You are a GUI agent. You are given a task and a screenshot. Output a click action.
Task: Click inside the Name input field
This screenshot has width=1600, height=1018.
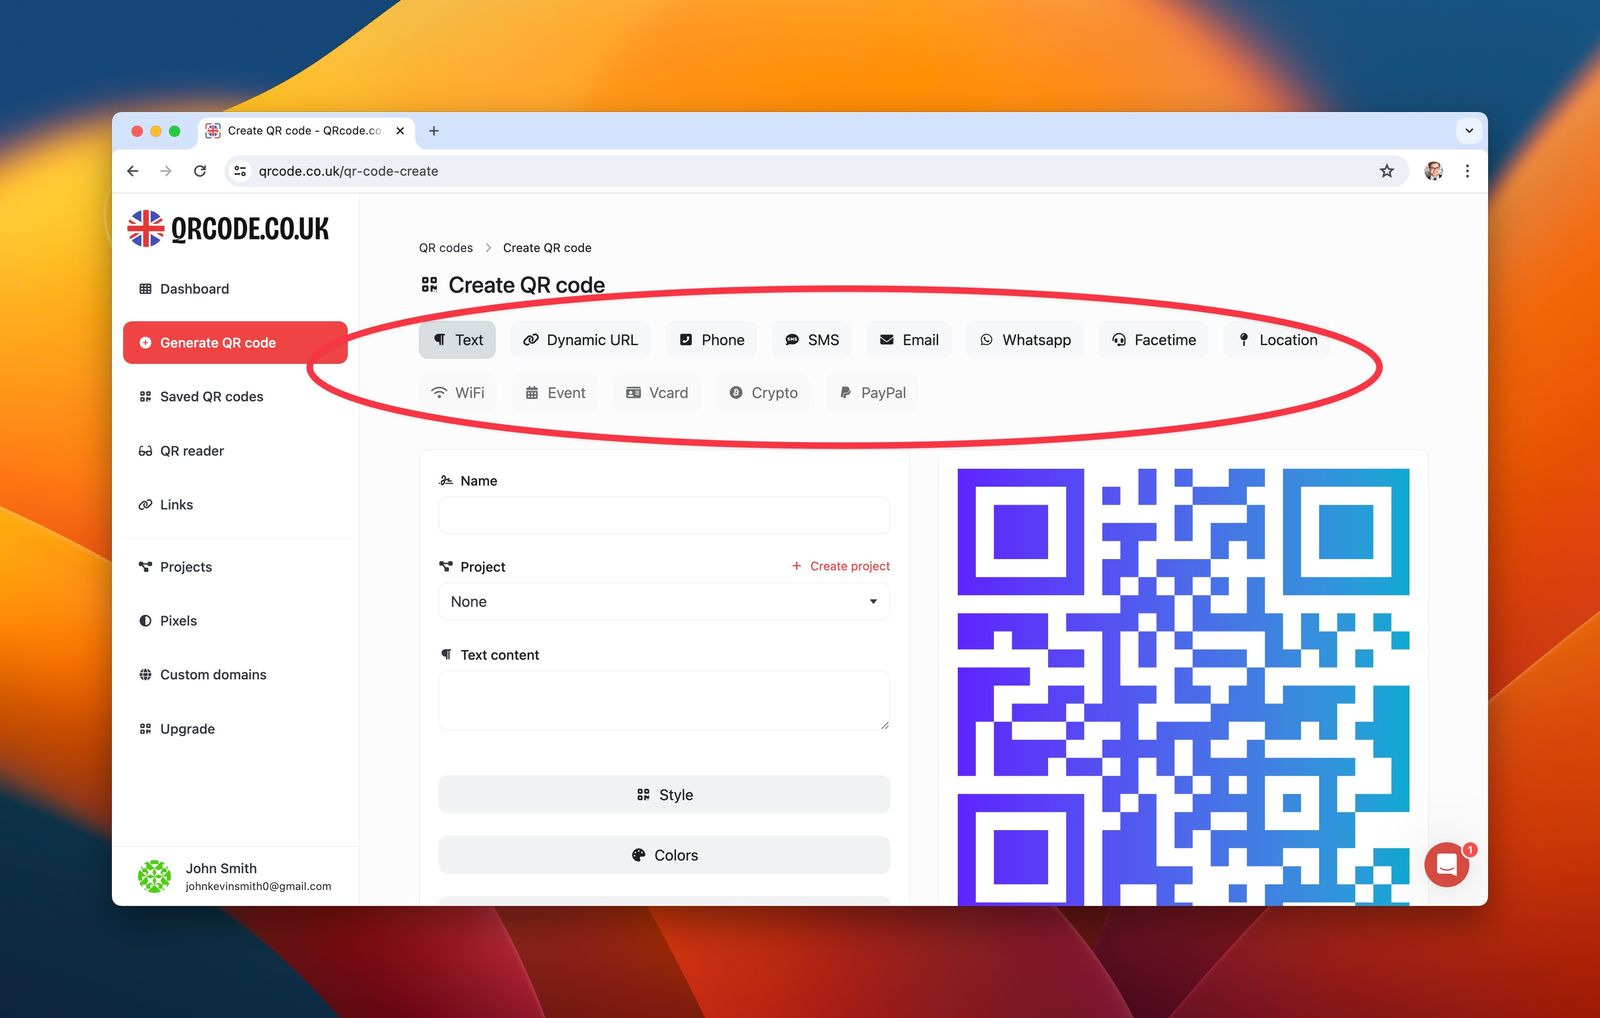(x=663, y=515)
